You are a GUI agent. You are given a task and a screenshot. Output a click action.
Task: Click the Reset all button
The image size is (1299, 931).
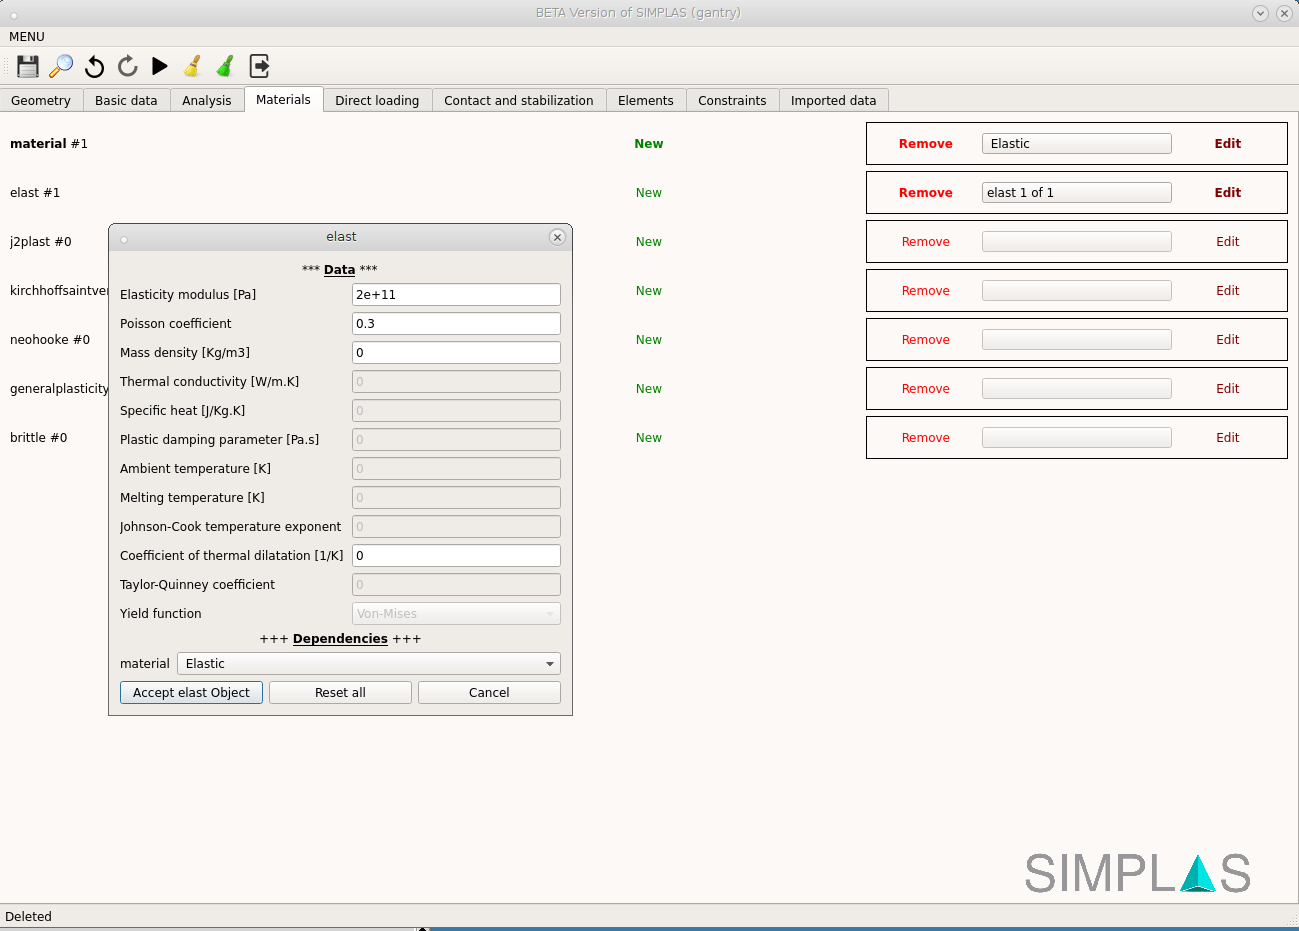point(340,693)
